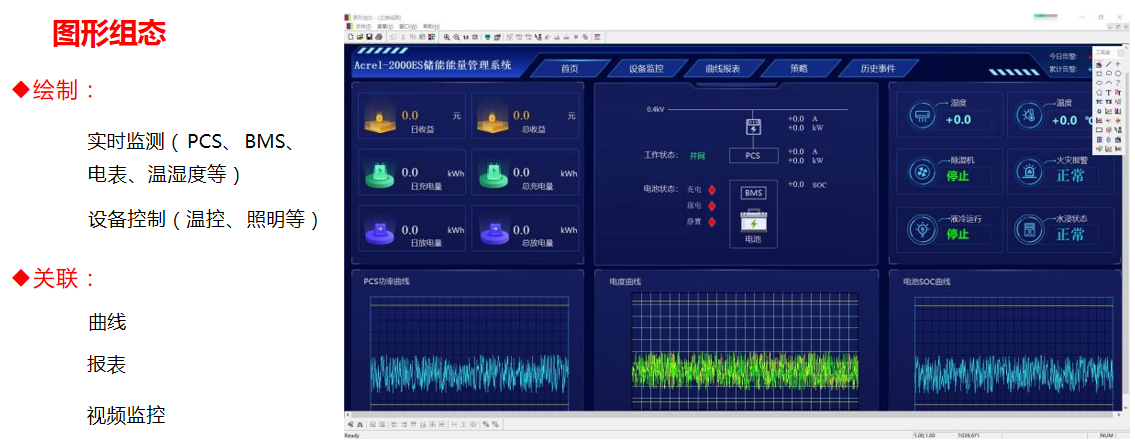Switch to the 策略 tab
This screenshot has width=1135, height=441.
coord(798,69)
